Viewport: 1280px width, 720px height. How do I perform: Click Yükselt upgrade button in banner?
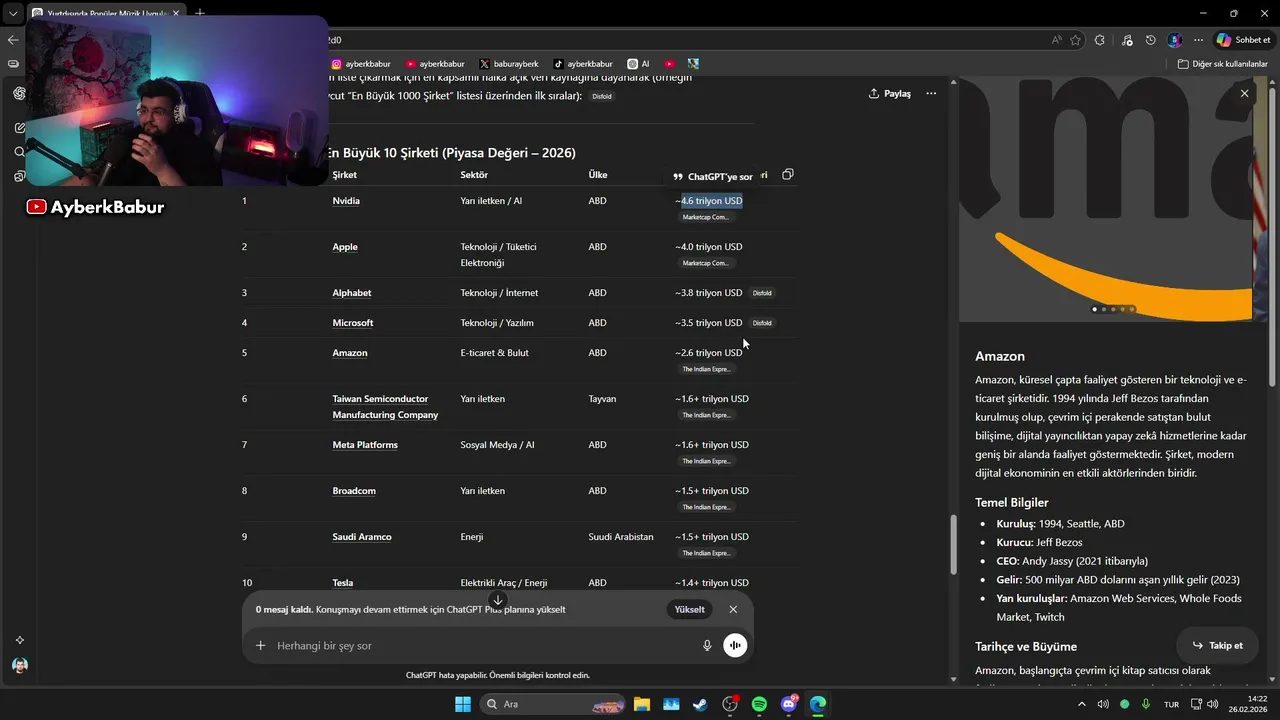[x=689, y=609]
